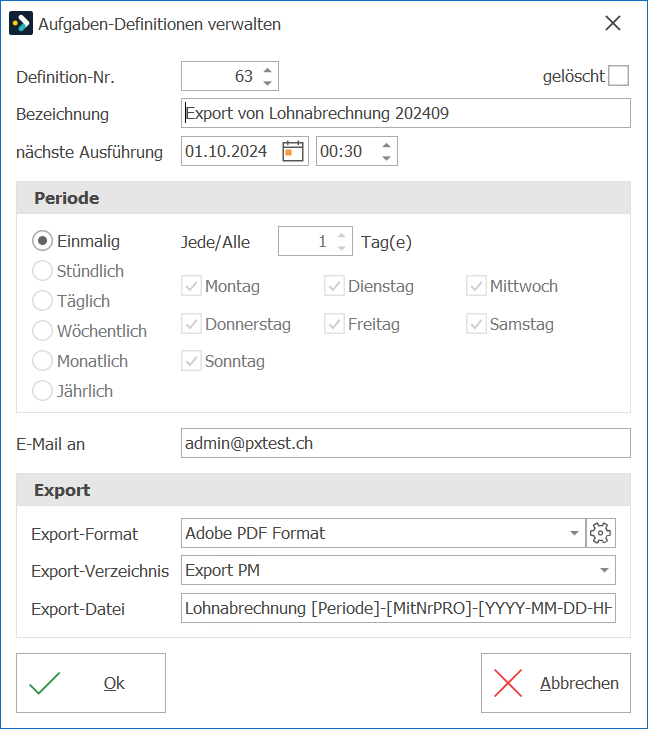Expand the Export-Verzeichnis dropdown arrow
The width and height of the screenshot is (648, 729).
pyautogui.click(x=604, y=570)
